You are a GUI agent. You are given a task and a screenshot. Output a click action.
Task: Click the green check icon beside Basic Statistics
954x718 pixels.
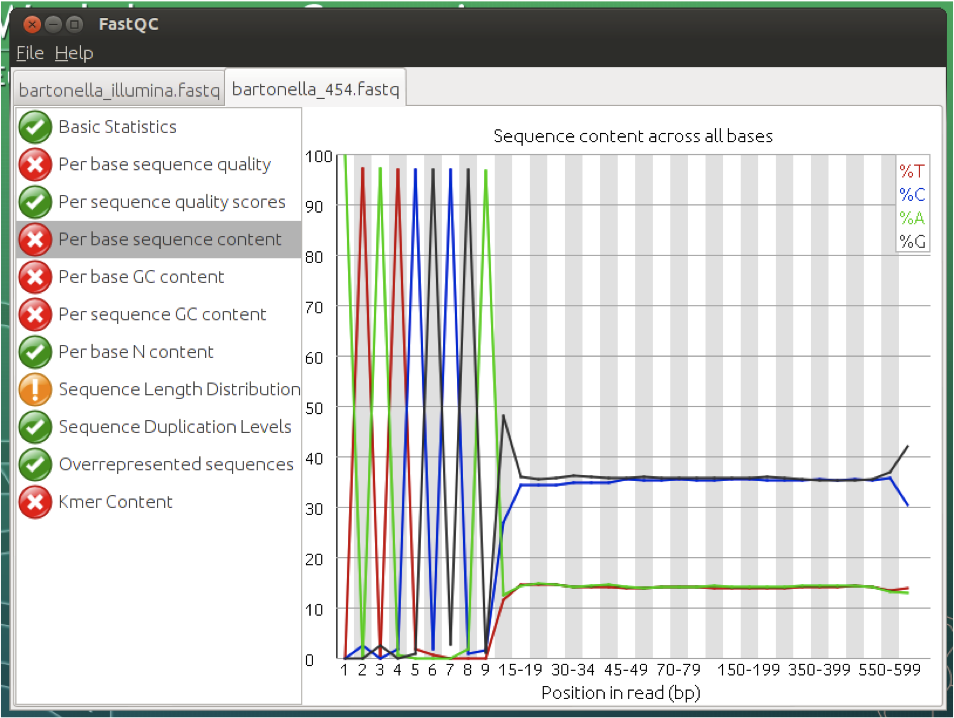[35, 127]
